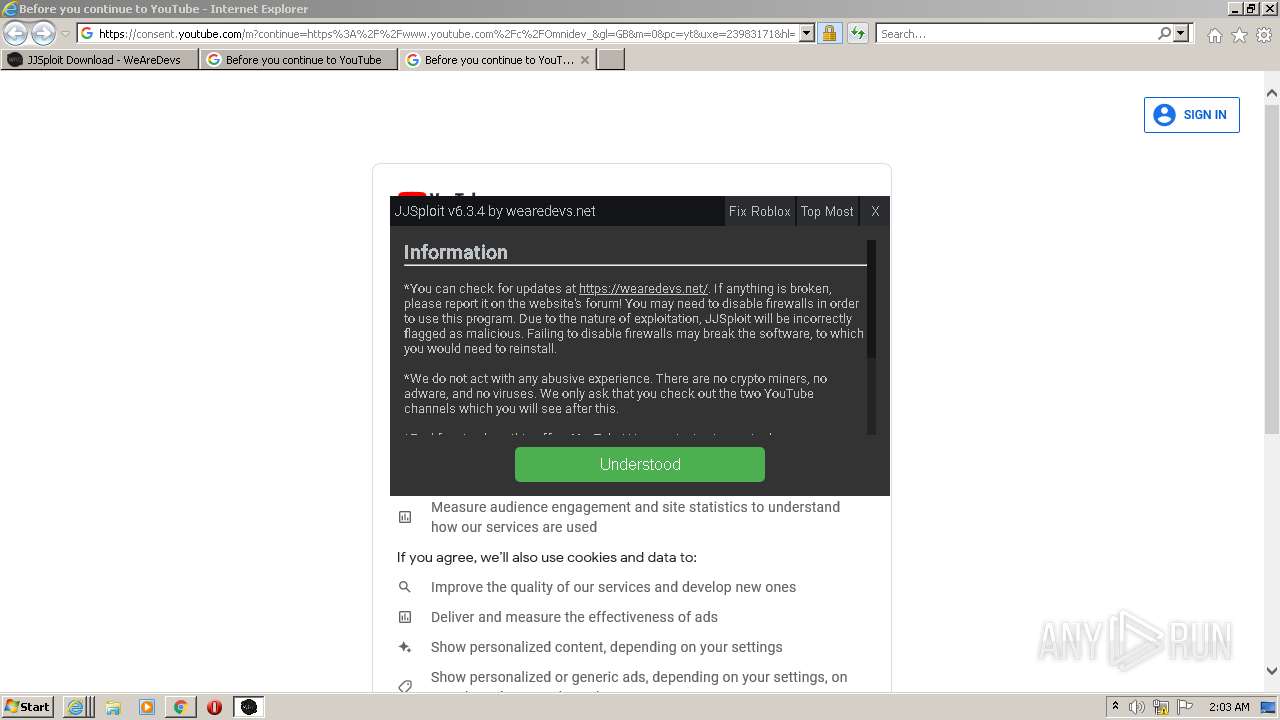Click the magnifier icon beside Improve the quality
Screen dimensions: 1280x720
click(x=405, y=587)
